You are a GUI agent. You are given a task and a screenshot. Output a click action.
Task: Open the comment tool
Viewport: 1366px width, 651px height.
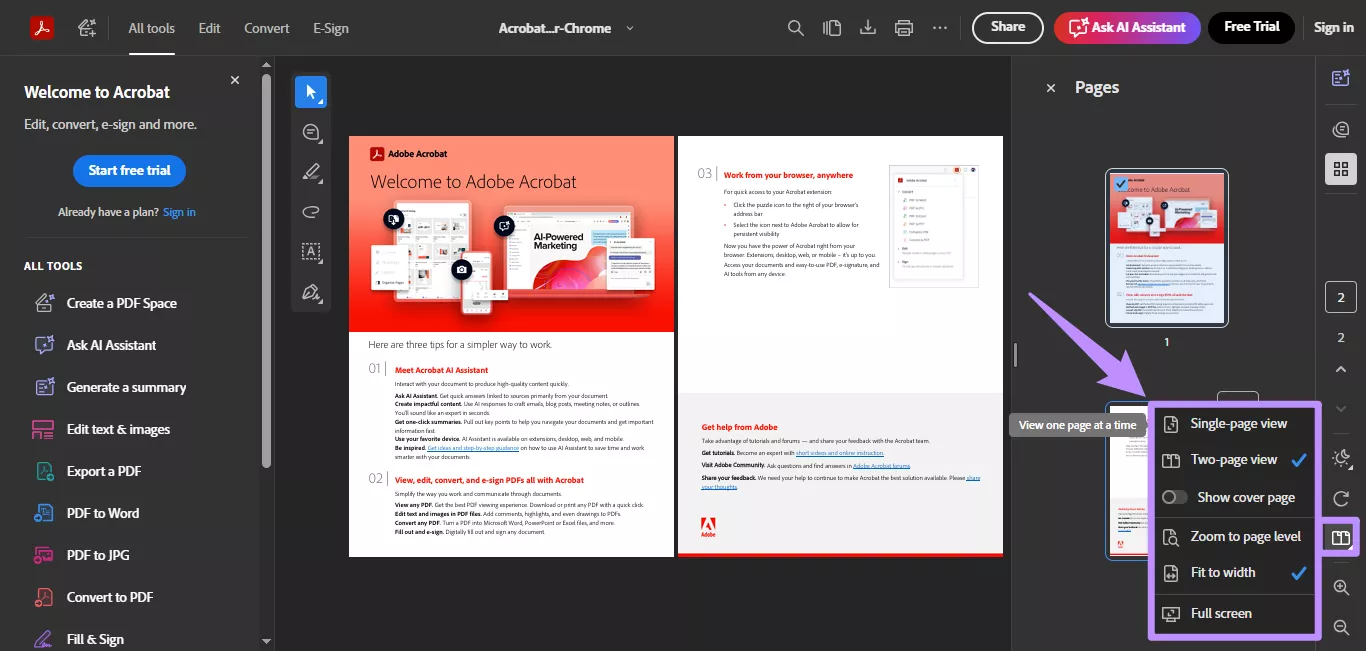click(x=311, y=131)
